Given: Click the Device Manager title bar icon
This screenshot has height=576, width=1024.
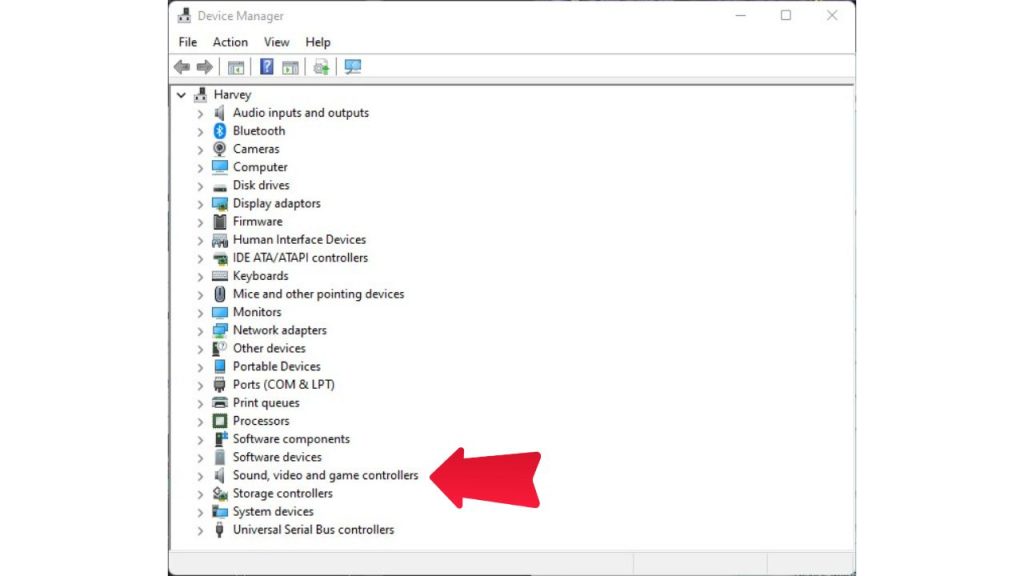Looking at the screenshot, I should tap(184, 15).
